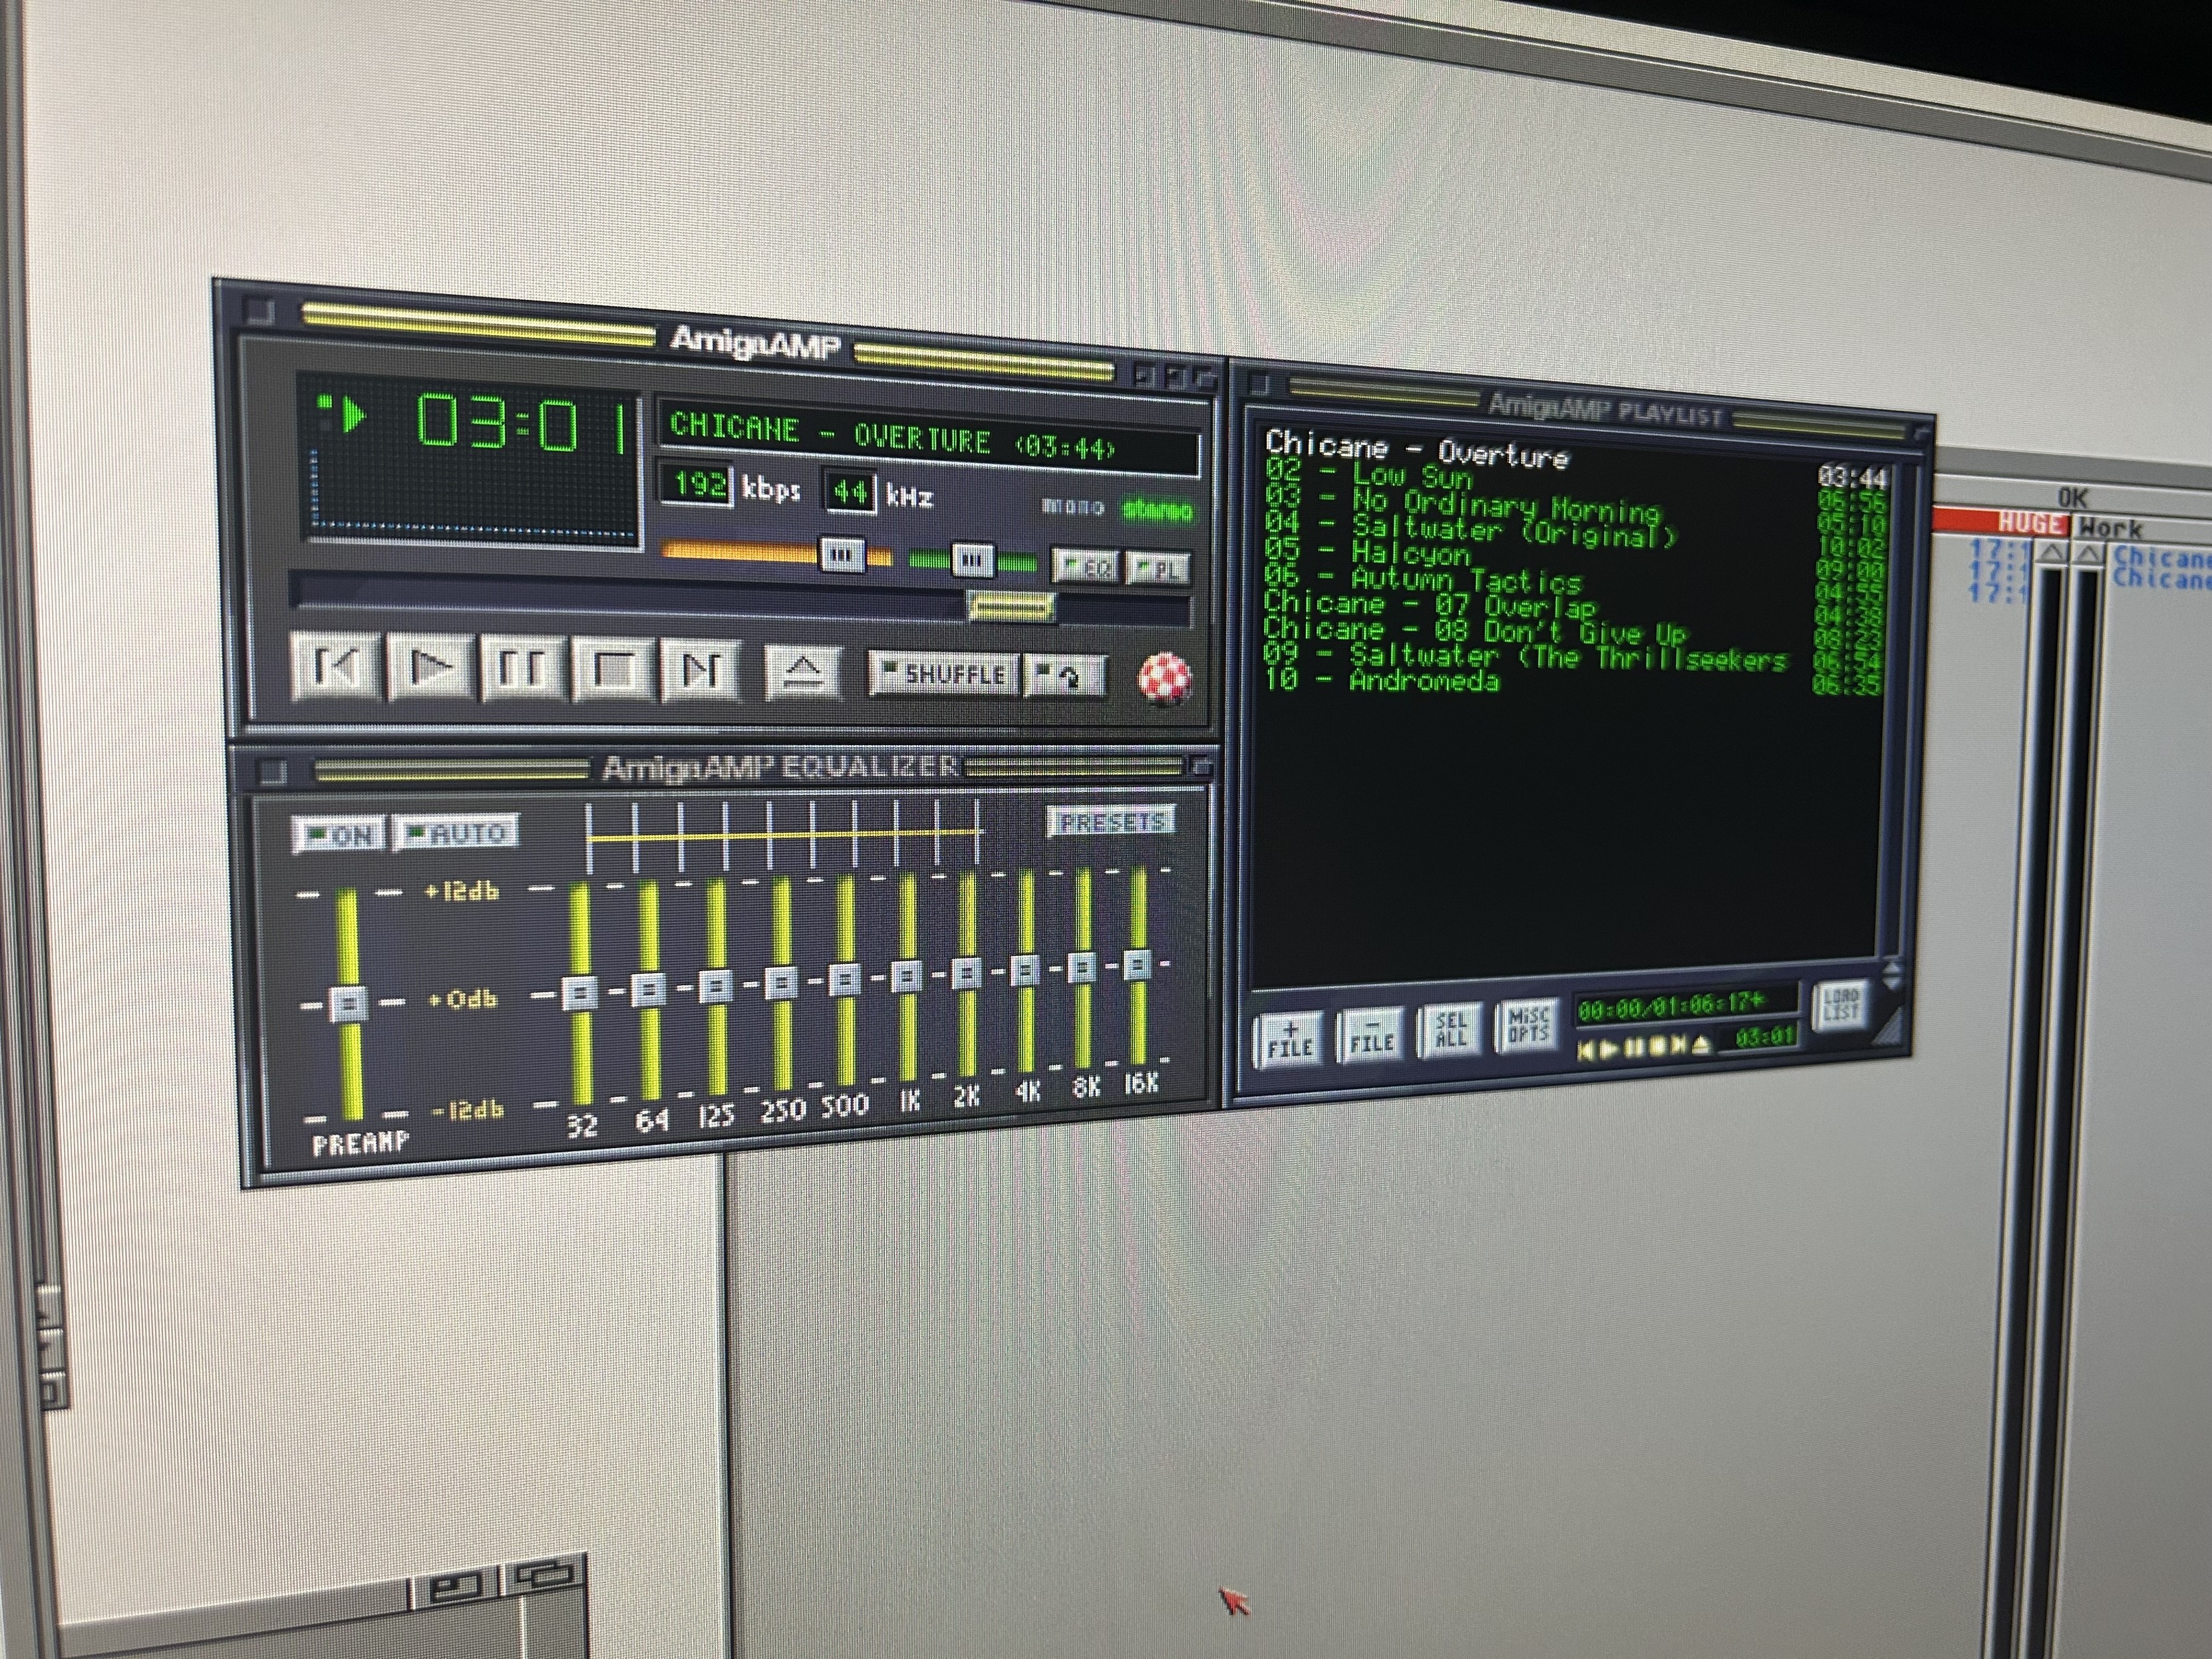Click the 16K equalizer band knob
Image resolution: width=2212 pixels, height=1659 pixels.
point(1138,964)
